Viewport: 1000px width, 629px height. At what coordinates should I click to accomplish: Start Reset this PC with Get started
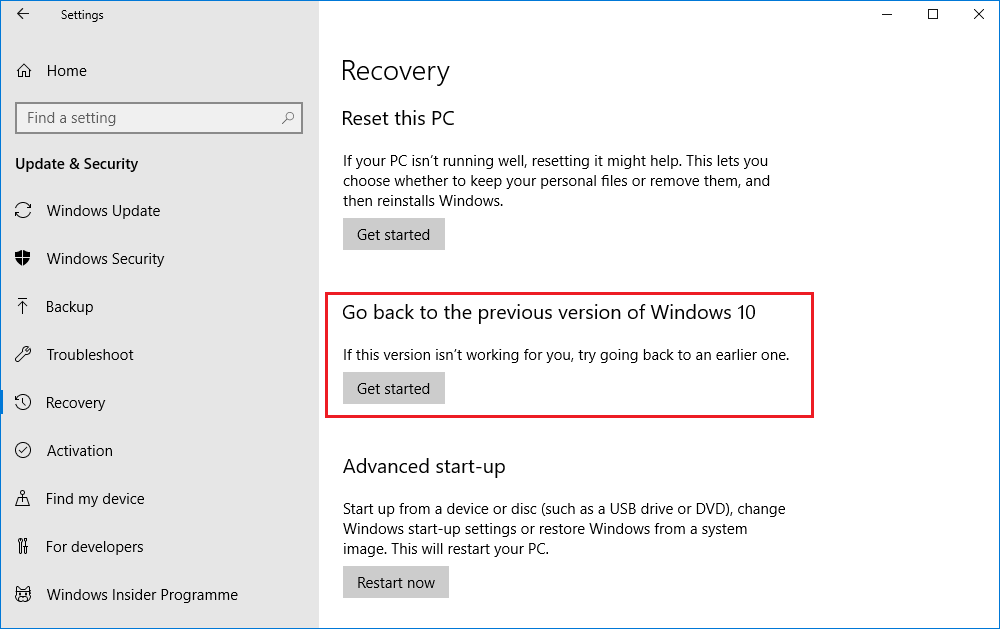tap(393, 234)
